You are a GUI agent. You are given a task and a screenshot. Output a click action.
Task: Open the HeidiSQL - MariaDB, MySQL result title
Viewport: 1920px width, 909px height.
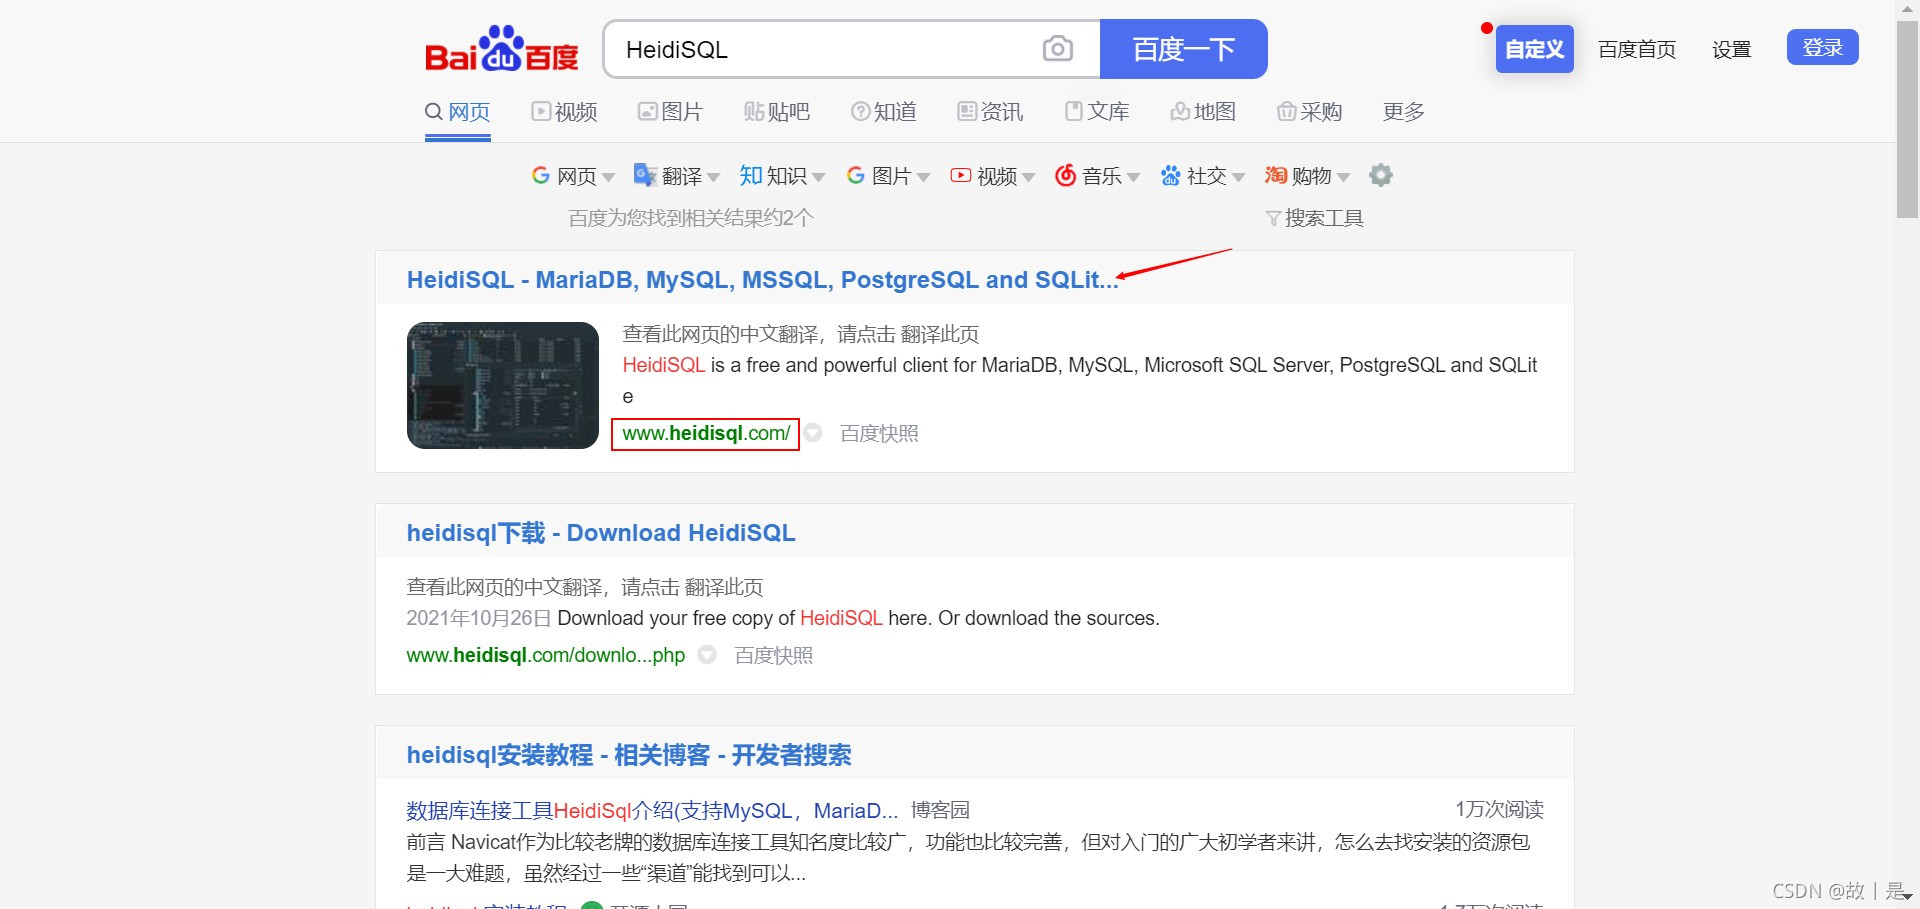tap(762, 280)
